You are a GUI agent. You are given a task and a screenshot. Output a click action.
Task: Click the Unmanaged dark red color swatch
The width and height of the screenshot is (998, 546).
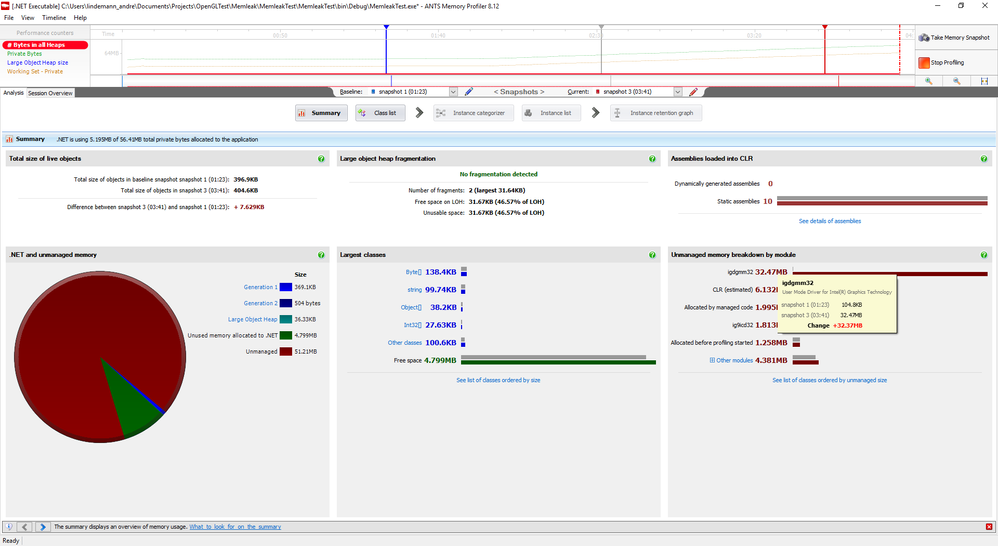286,352
